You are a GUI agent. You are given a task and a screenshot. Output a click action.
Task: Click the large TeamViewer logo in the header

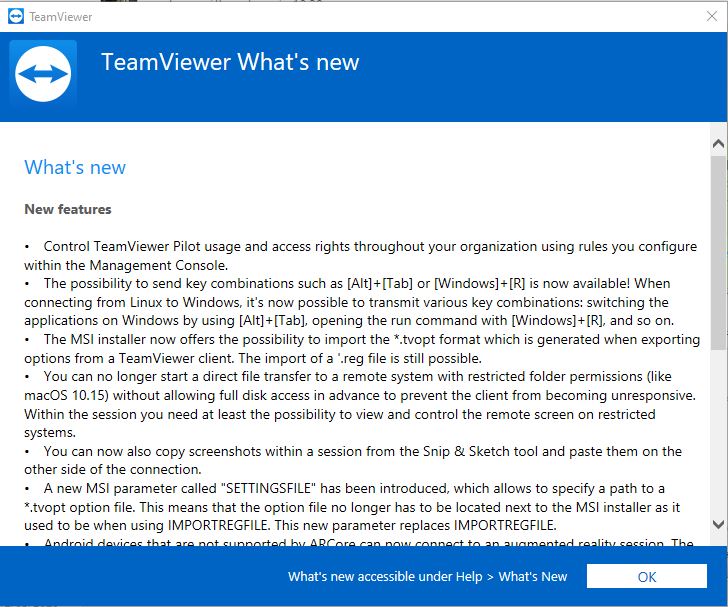(x=43, y=76)
